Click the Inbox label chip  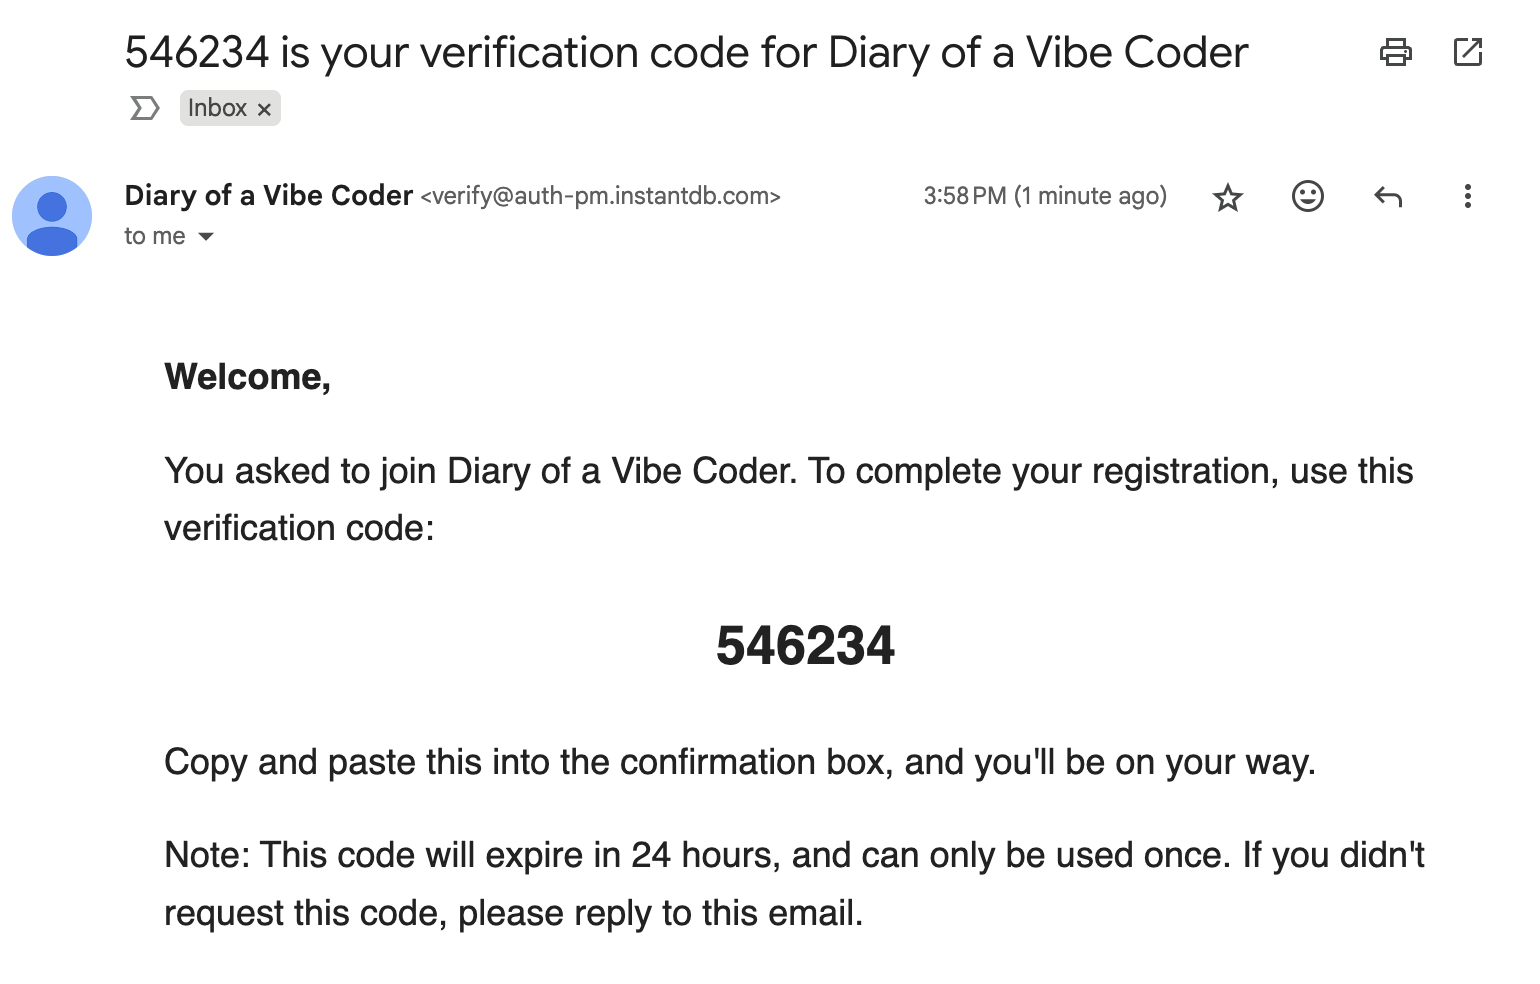pos(217,108)
